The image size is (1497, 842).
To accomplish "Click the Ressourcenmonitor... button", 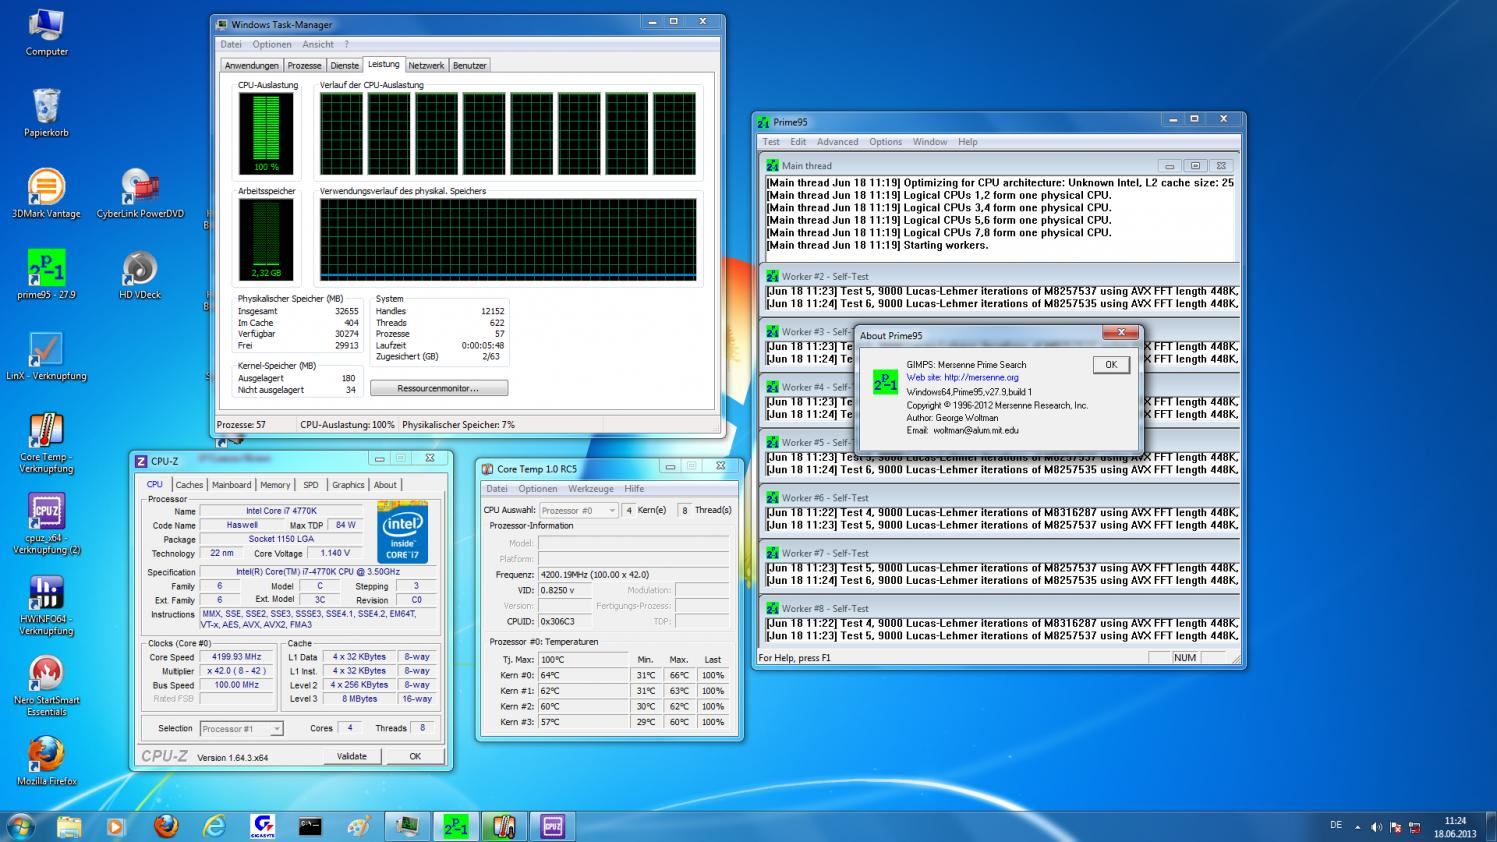I will (438, 388).
